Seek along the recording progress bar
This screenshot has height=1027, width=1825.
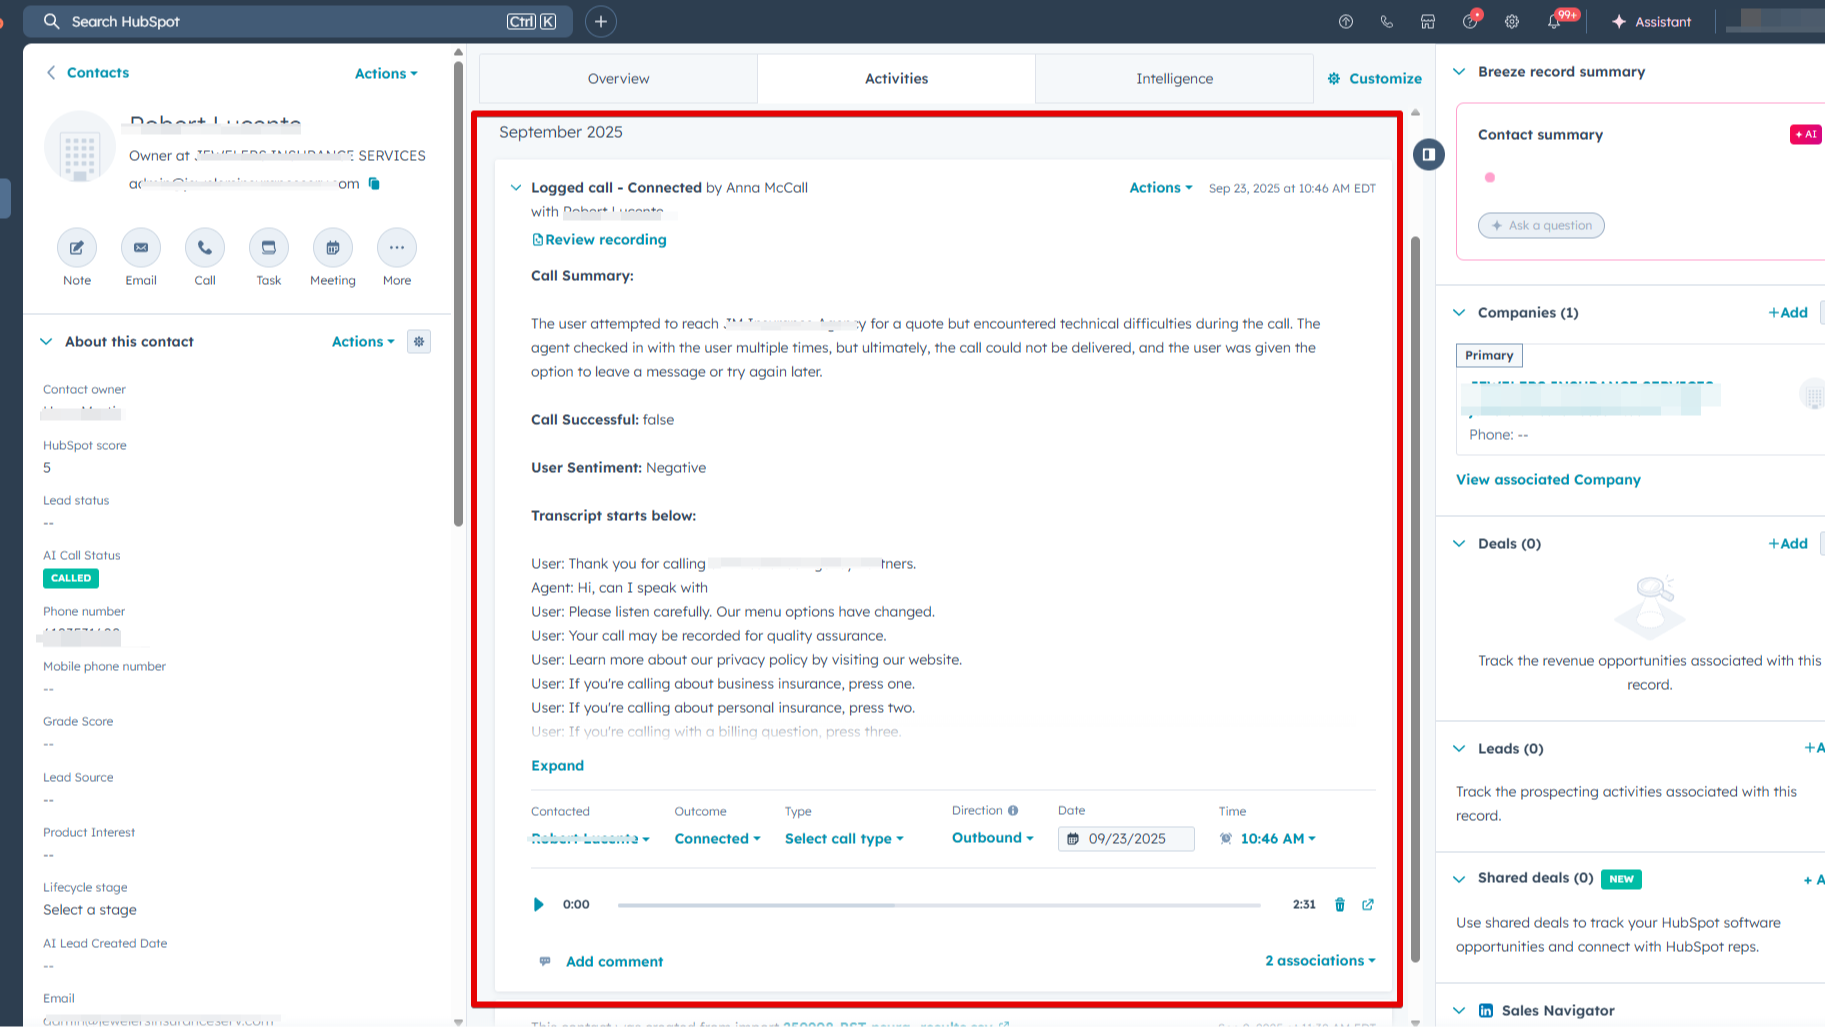pos(938,904)
